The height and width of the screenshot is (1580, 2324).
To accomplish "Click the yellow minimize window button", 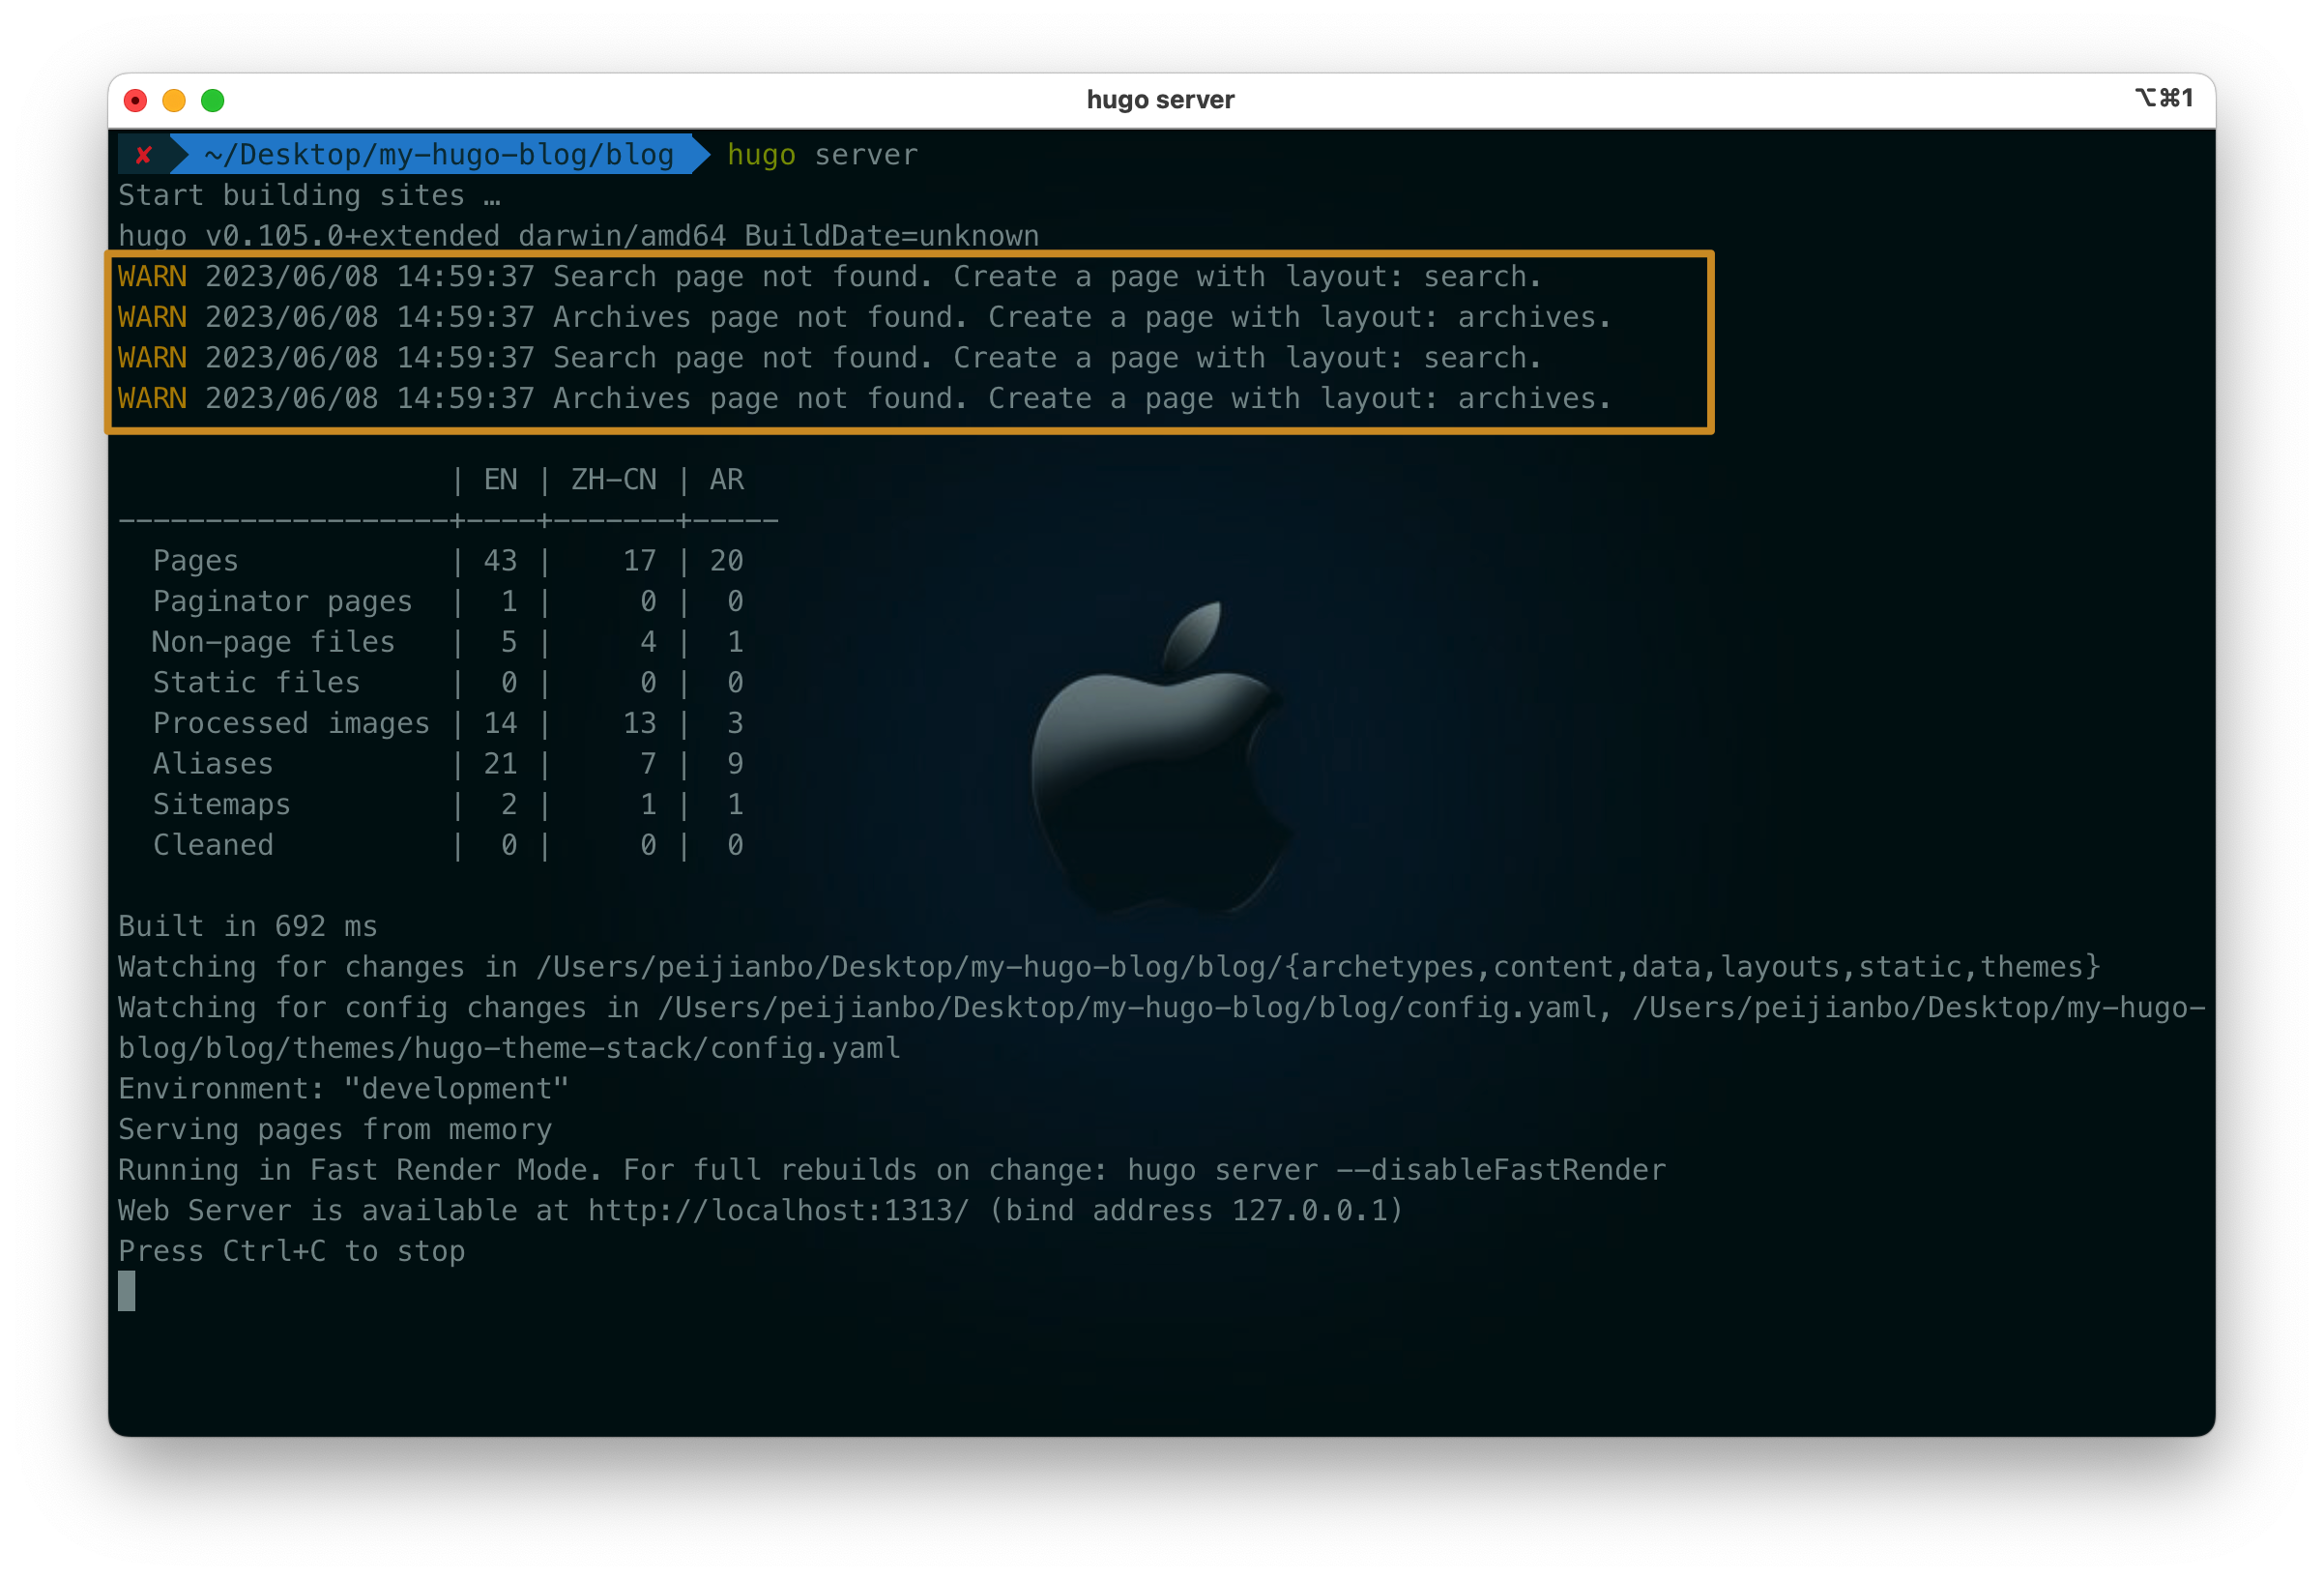I will (x=174, y=100).
